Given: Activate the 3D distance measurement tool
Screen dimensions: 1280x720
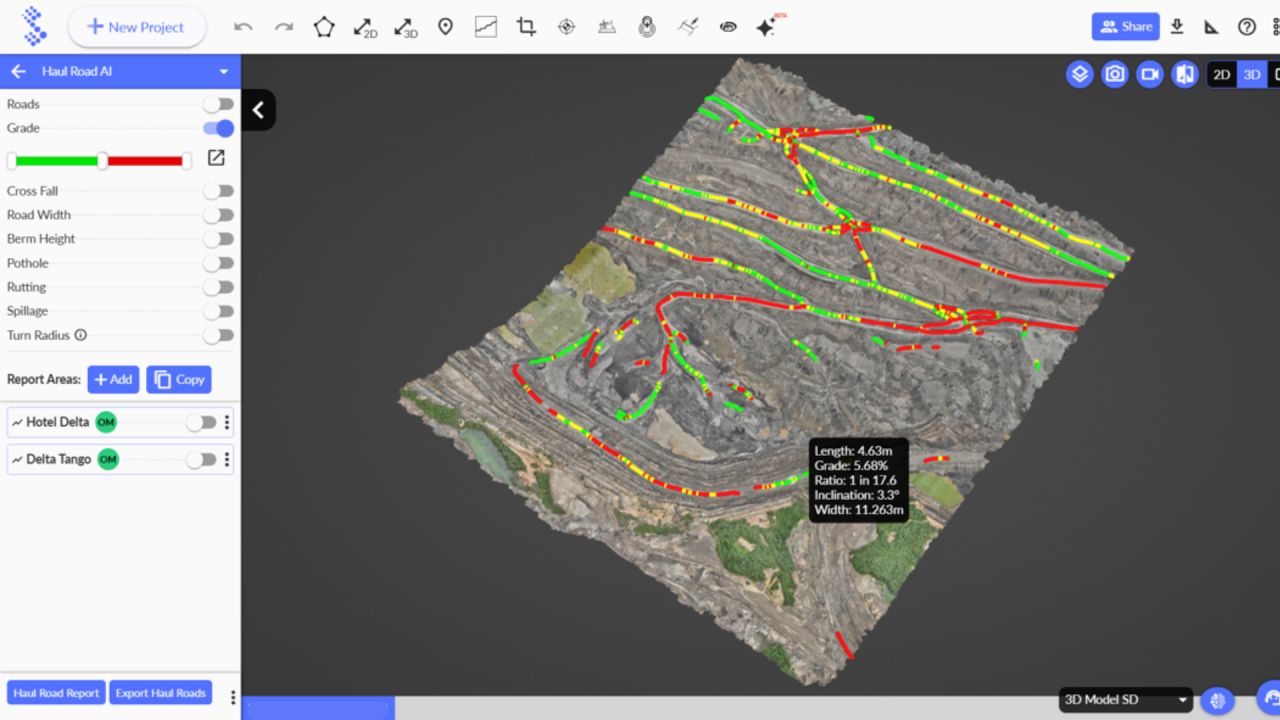Looking at the screenshot, I should pos(405,27).
